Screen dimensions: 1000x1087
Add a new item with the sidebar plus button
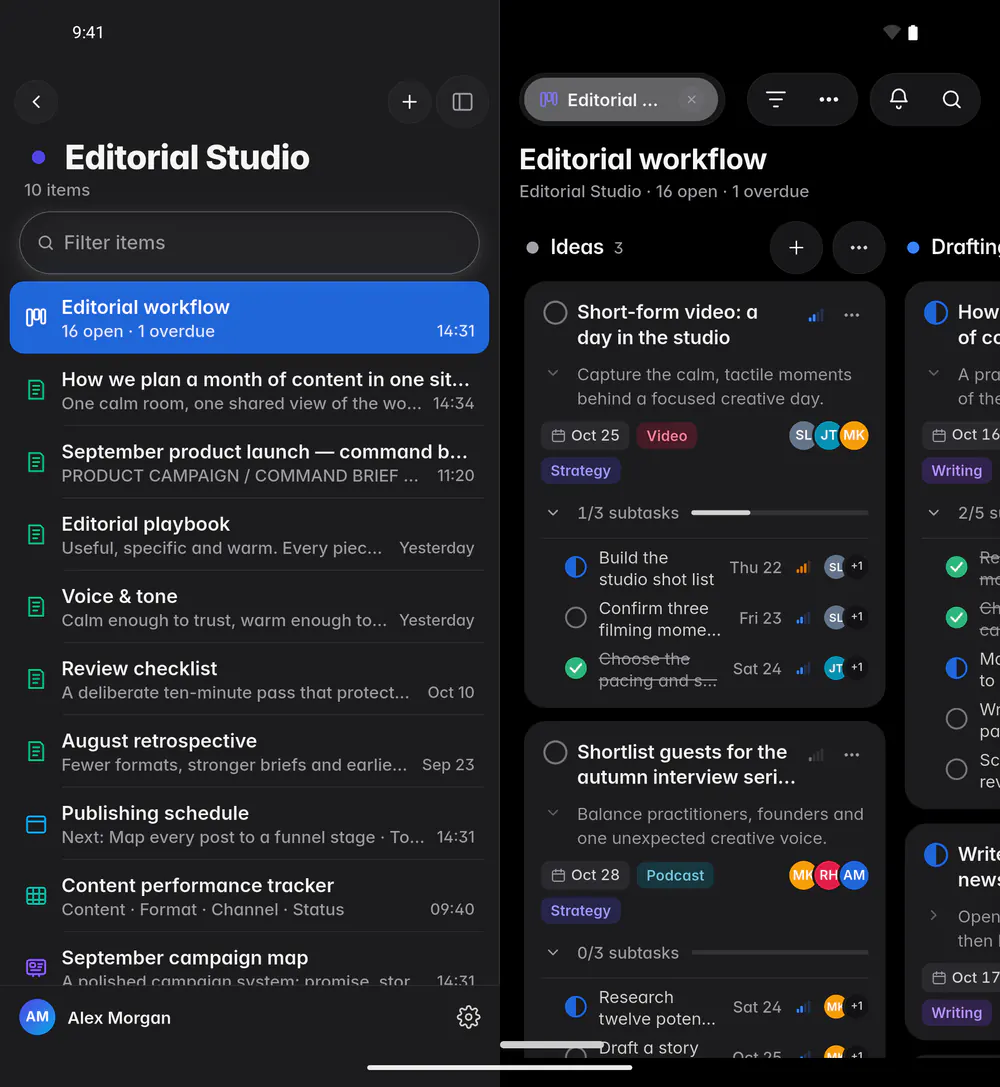tap(410, 102)
